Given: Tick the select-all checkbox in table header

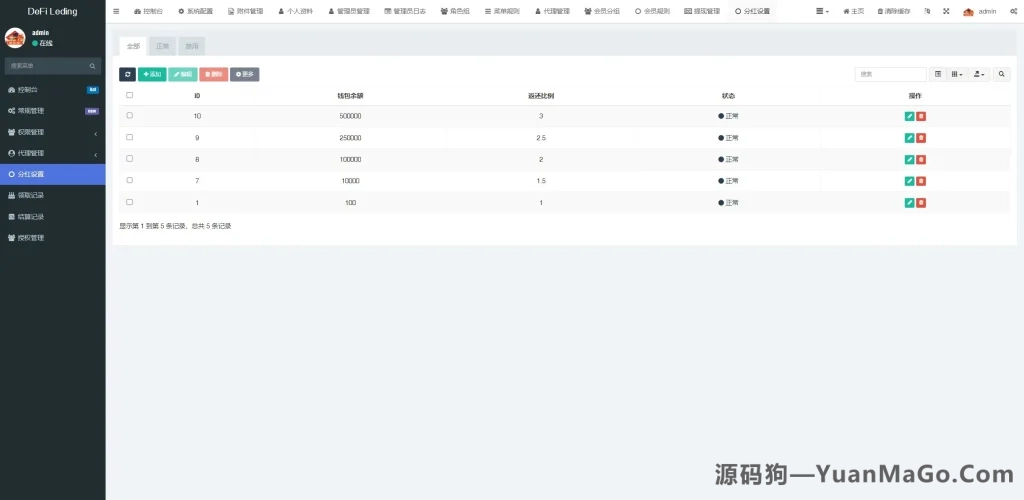Looking at the screenshot, I should [x=129, y=95].
